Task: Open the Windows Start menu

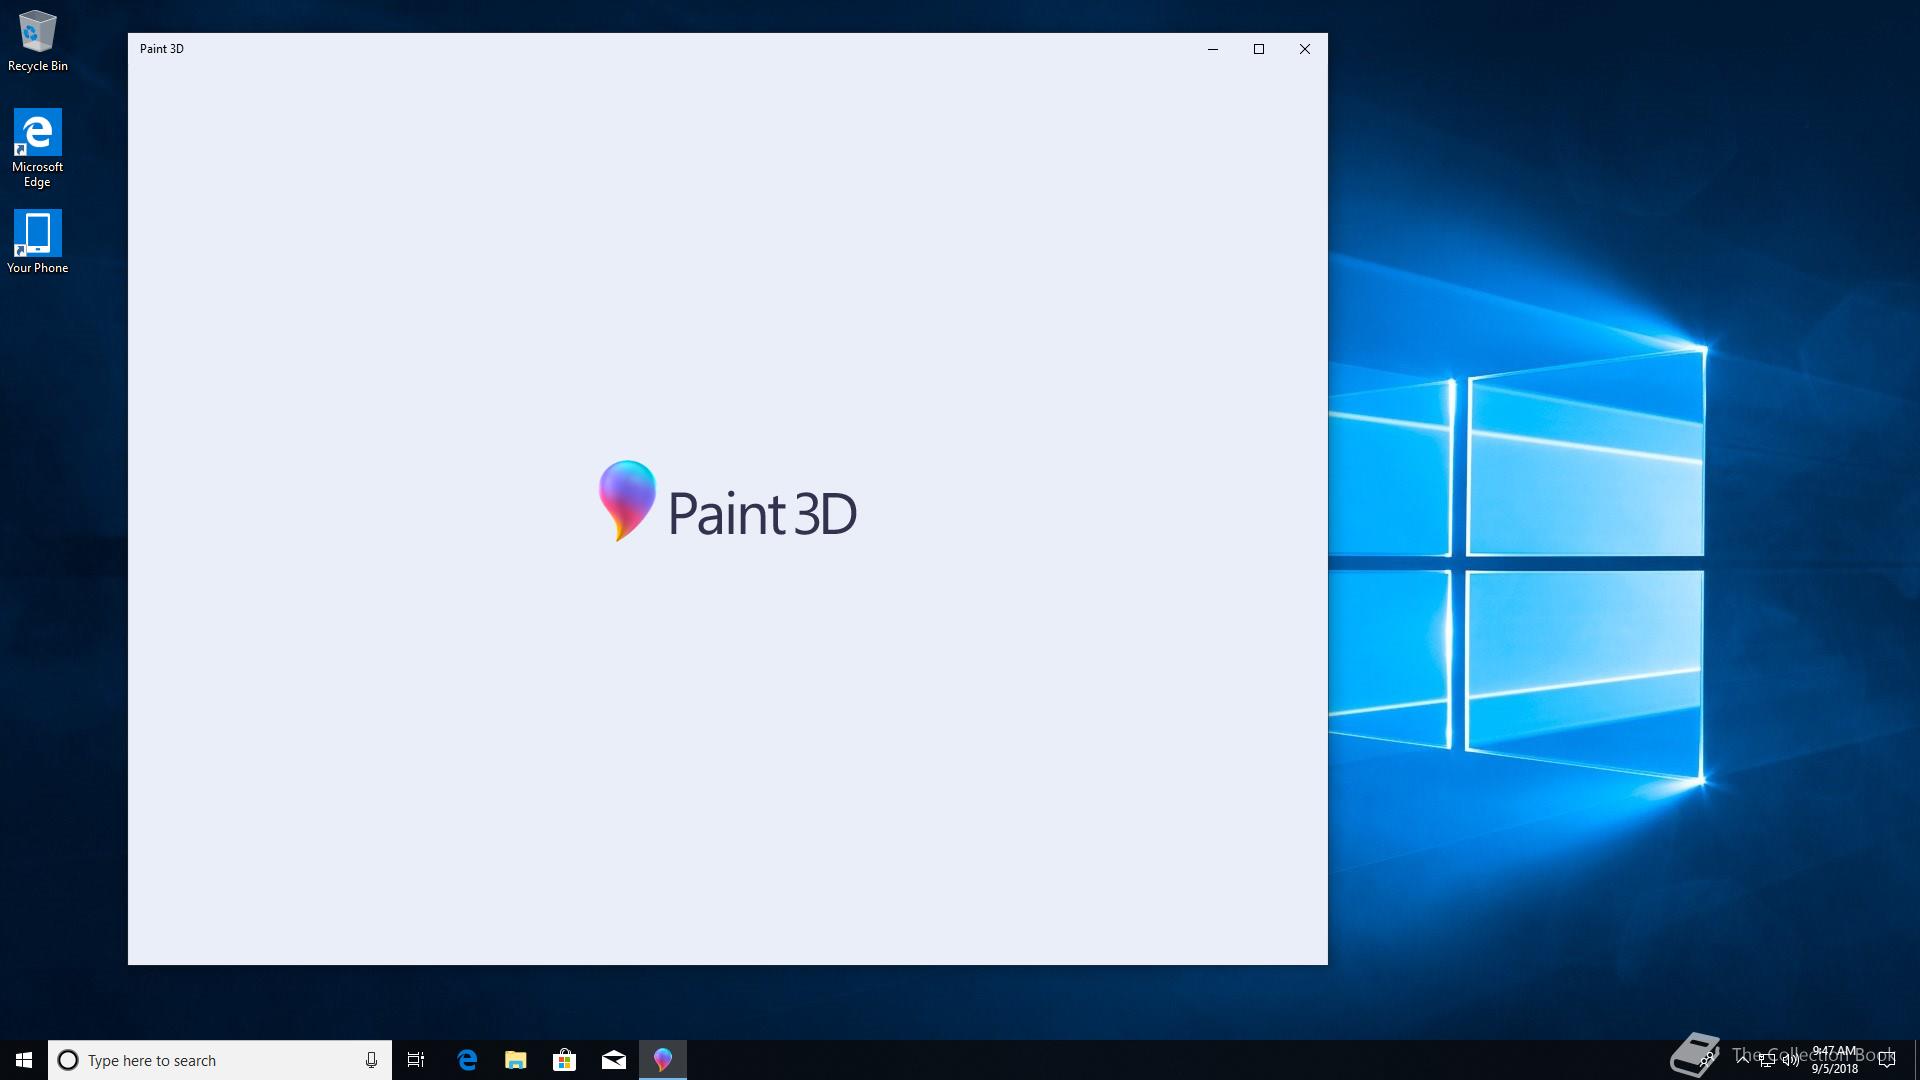Action: [x=24, y=1060]
